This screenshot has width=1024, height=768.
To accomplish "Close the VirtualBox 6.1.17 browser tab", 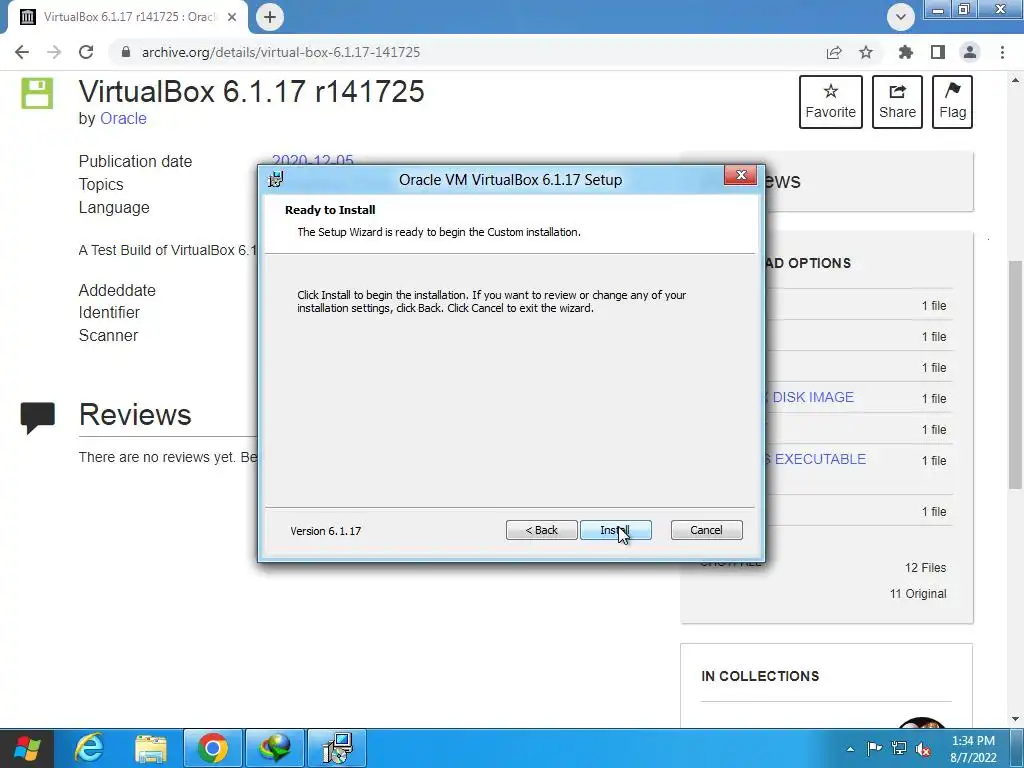I will point(231,17).
